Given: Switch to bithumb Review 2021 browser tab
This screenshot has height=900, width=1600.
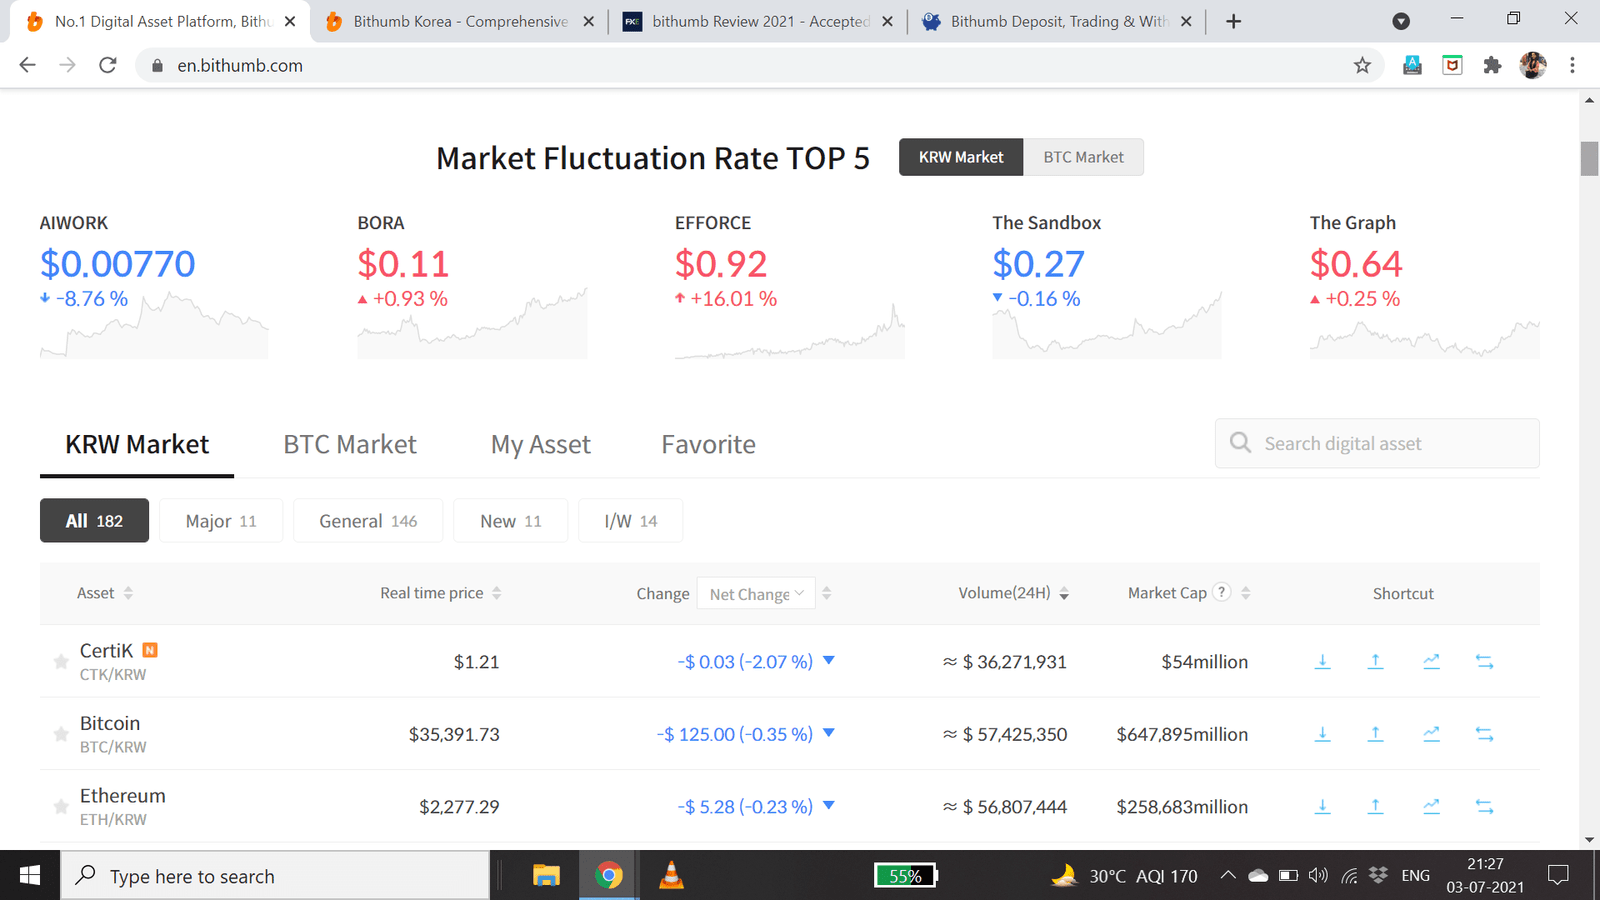Looking at the screenshot, I should 755,21.
